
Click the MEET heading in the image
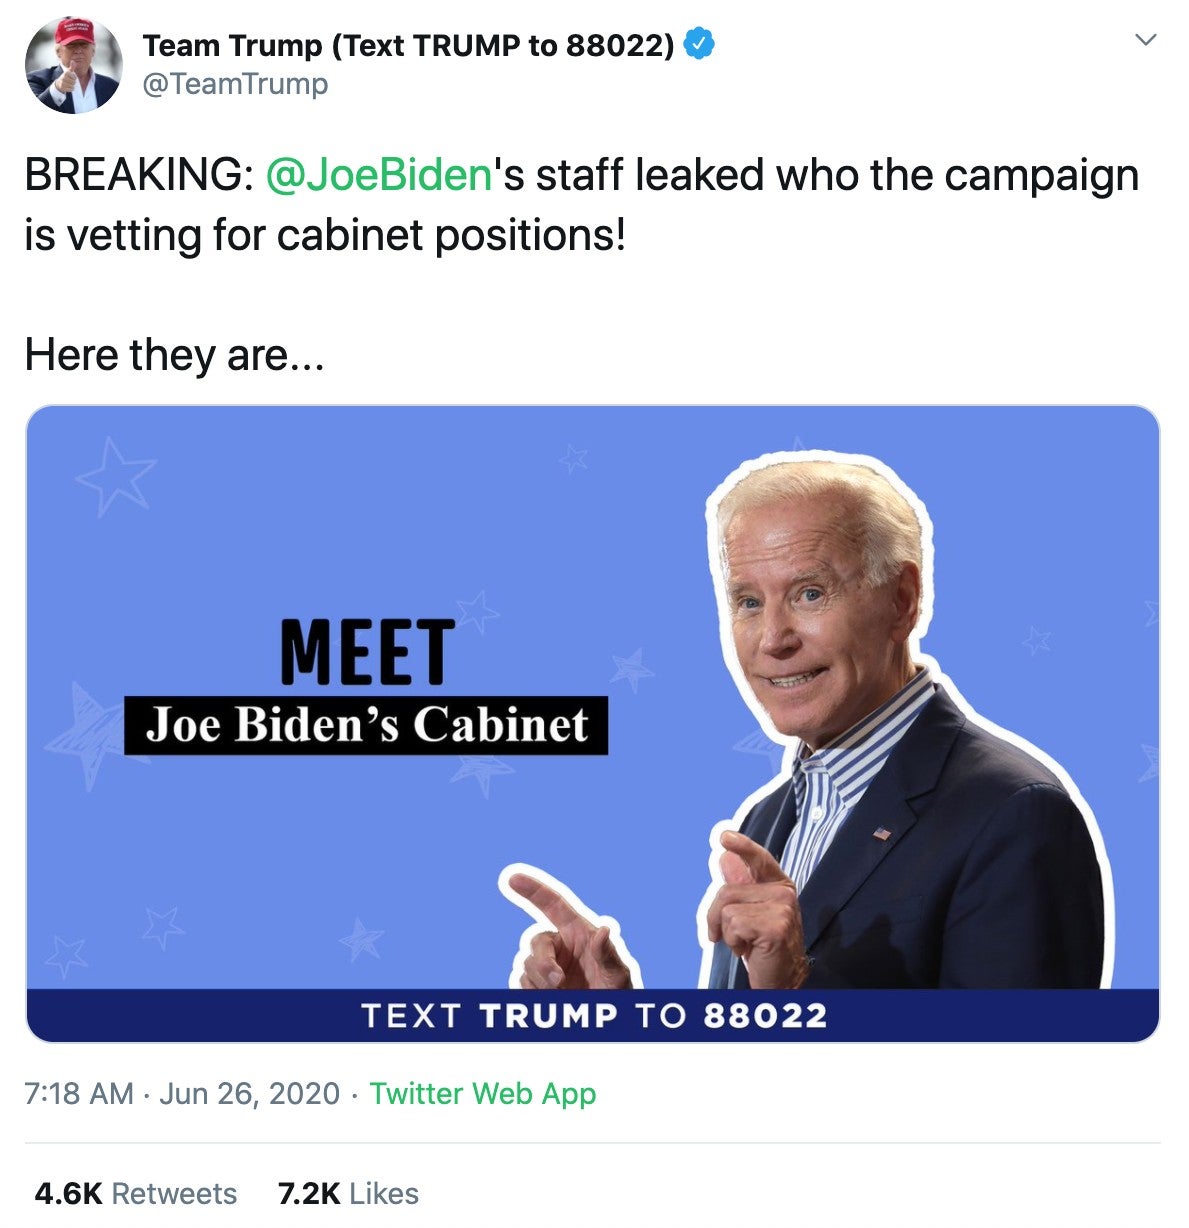coord(367,652)
